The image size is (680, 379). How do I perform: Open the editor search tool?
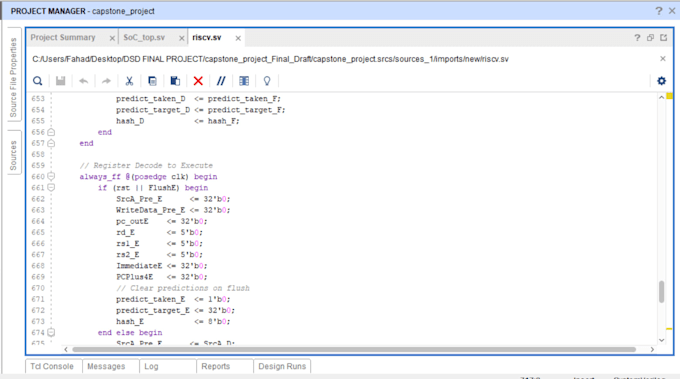tap(38, 81)
